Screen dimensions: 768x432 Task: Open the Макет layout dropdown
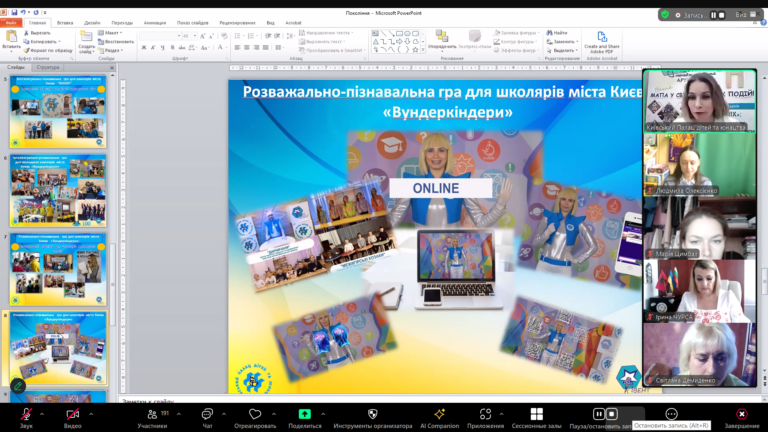pos(111,32)
